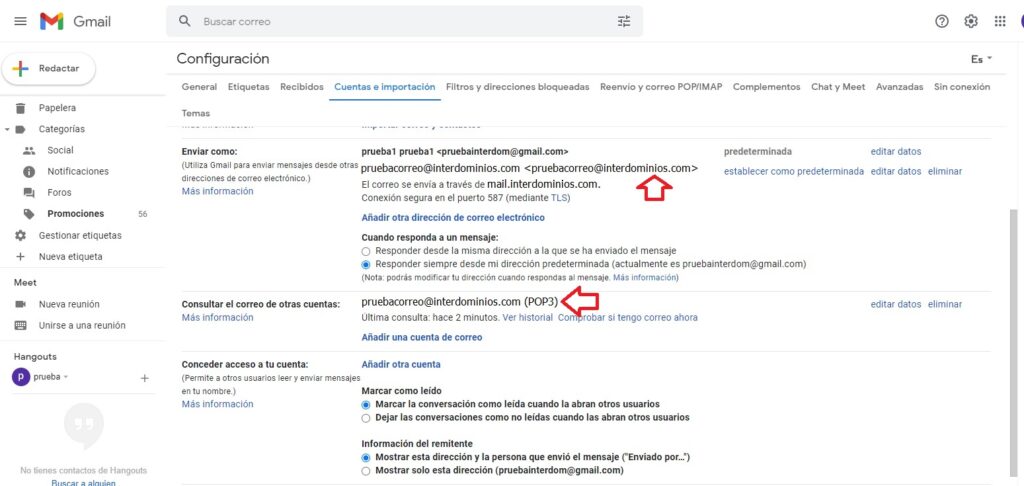
Task: Click the Categorías label icon
Action: [20, 129]
